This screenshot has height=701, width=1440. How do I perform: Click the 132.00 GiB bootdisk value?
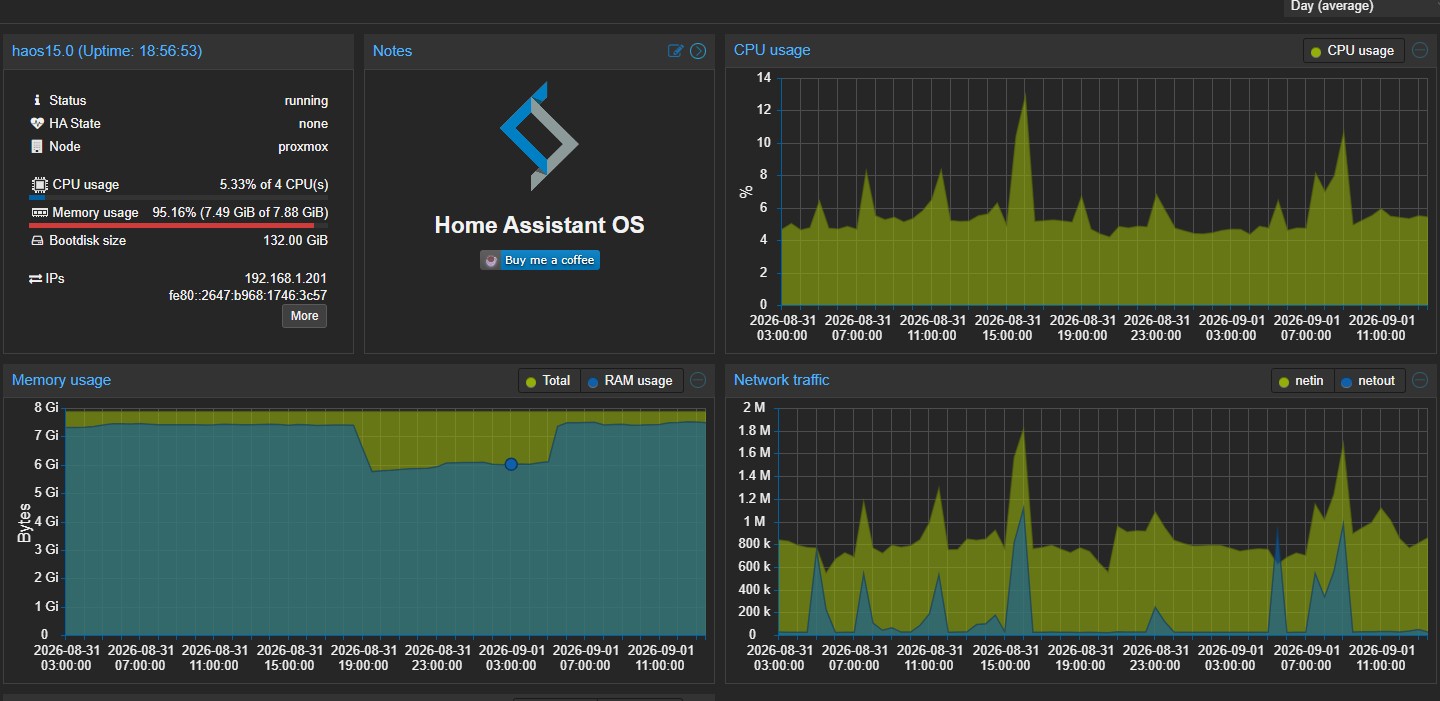pos(296,241)
